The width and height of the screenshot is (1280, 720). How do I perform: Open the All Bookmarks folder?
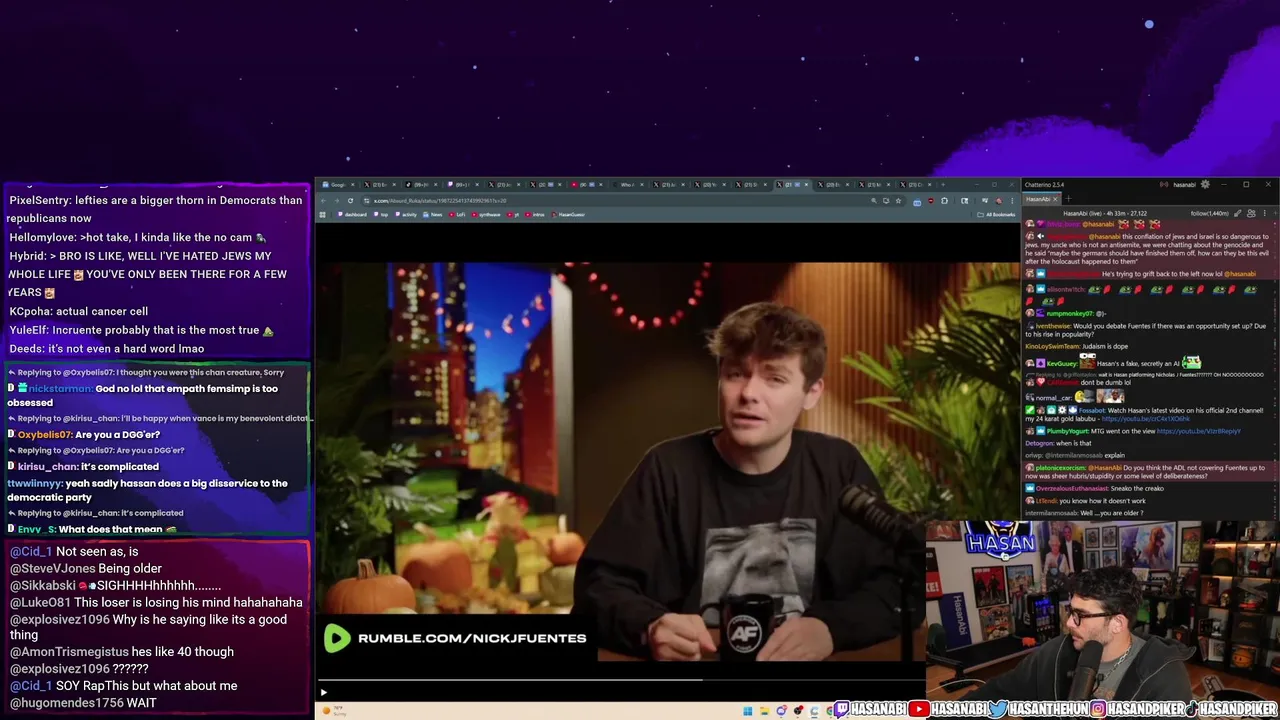click(x=996, y=214)
